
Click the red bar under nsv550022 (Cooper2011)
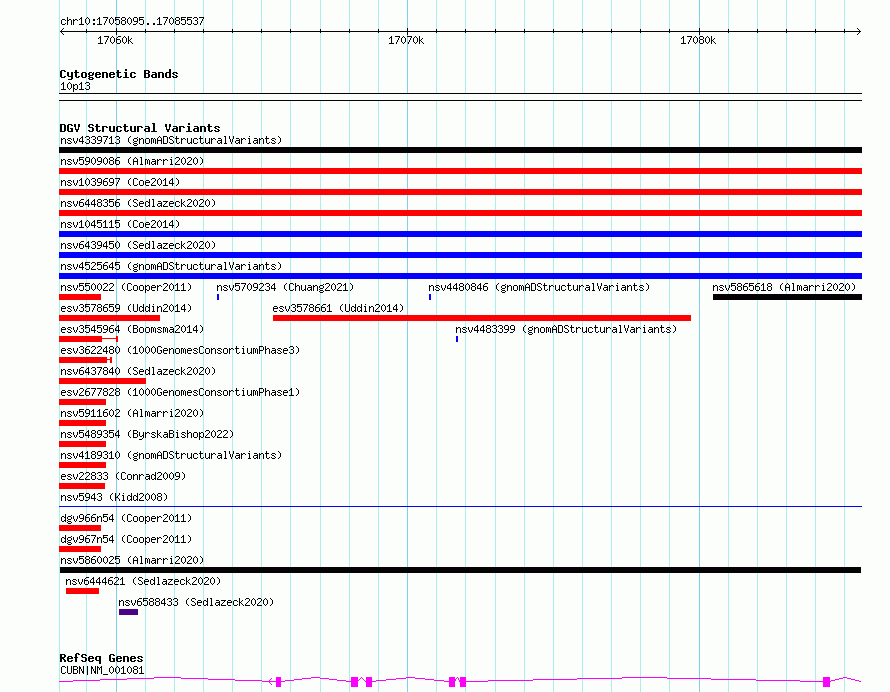[80, 297]
